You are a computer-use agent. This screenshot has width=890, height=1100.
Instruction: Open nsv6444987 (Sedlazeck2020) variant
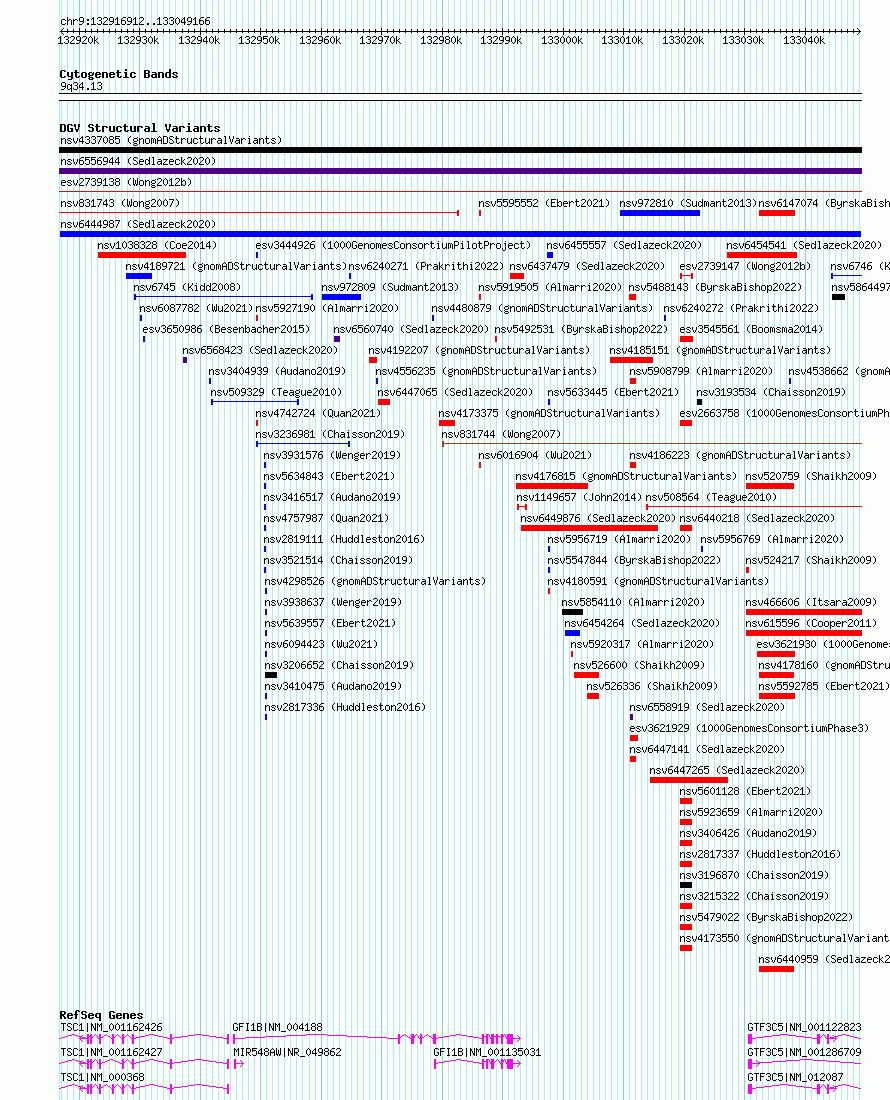tap(138, 224)
